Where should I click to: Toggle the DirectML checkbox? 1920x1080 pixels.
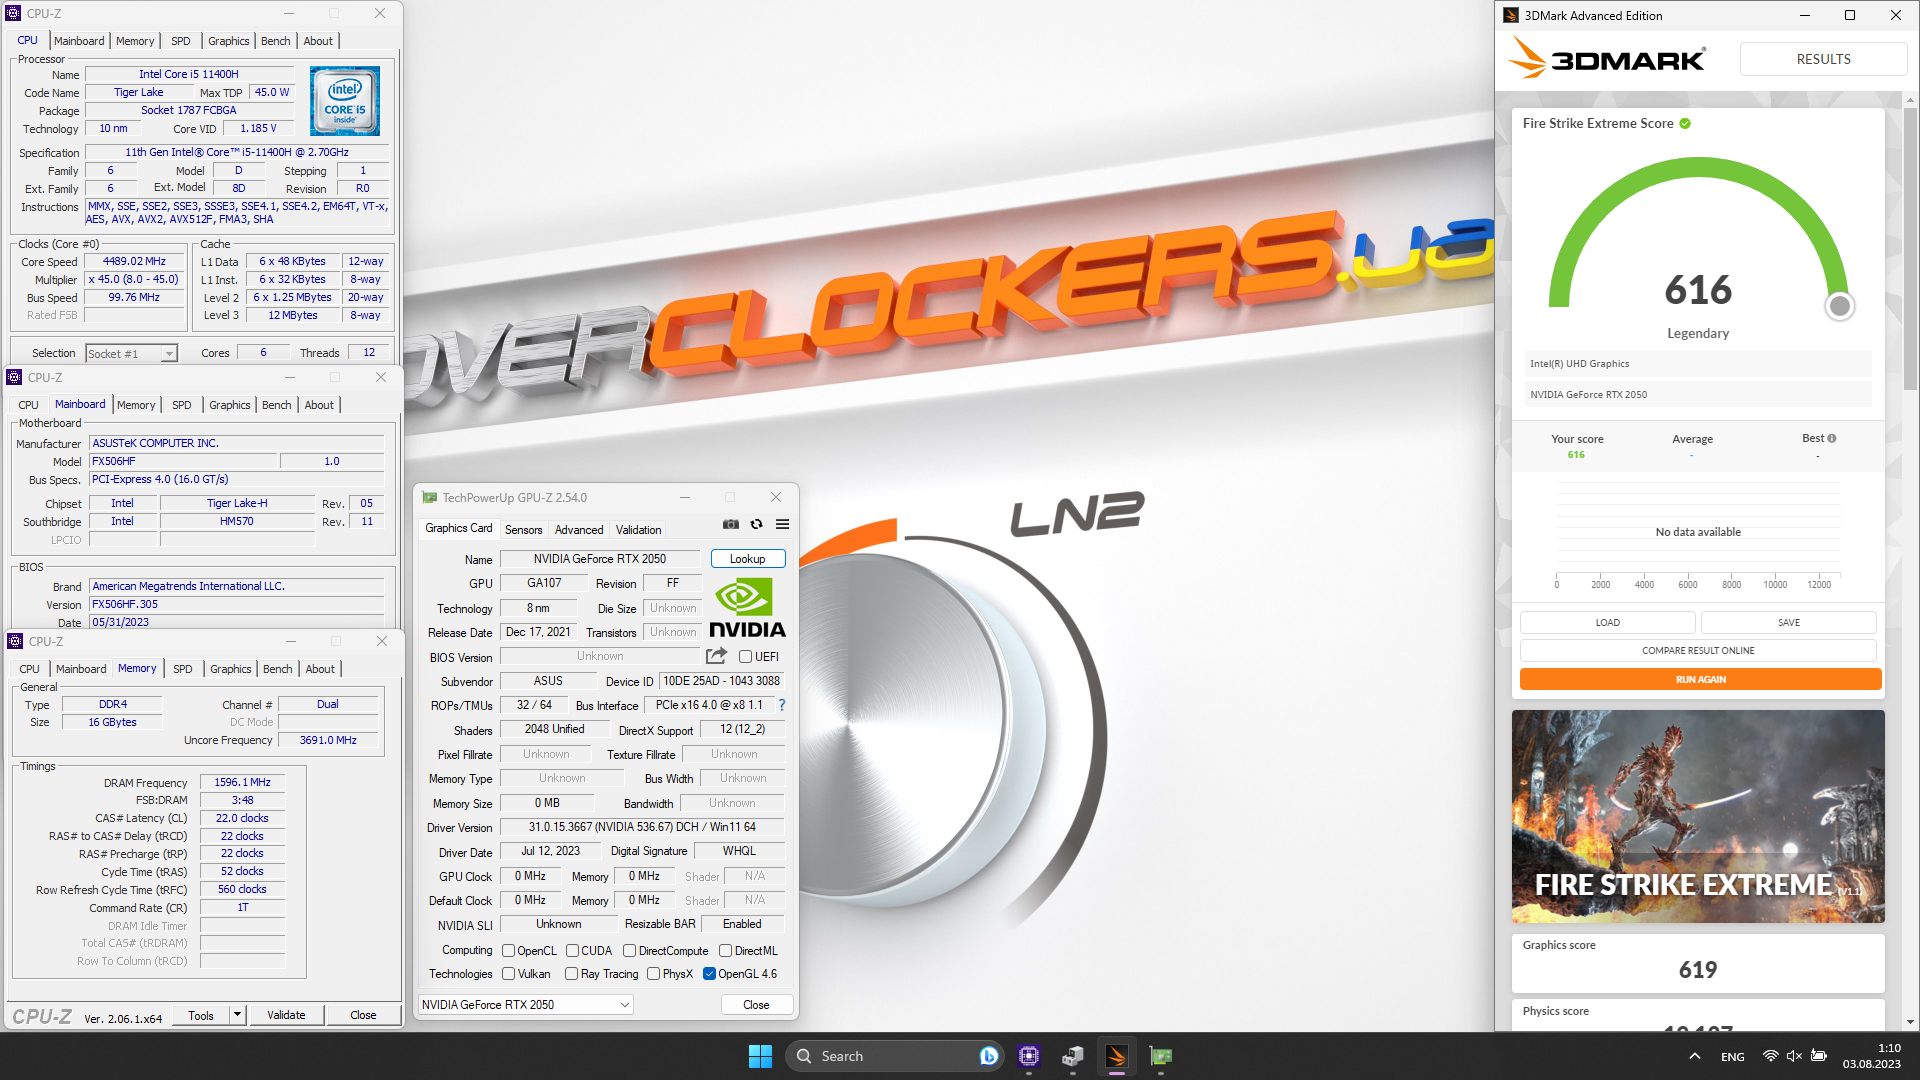[x=725, y=951]
